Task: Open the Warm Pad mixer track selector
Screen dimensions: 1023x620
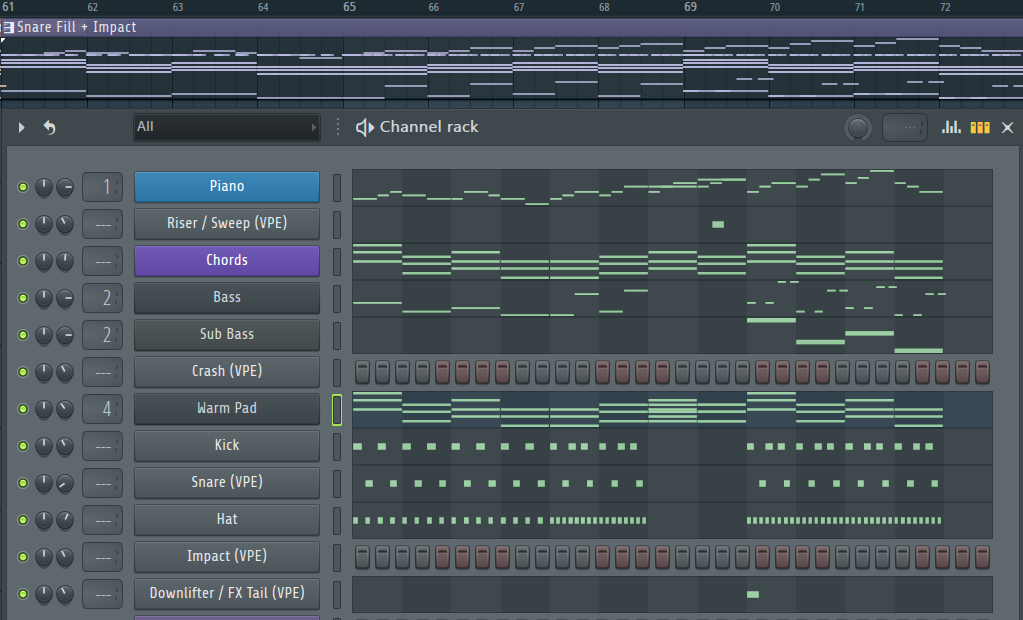Action: click(x=102, y=409)
